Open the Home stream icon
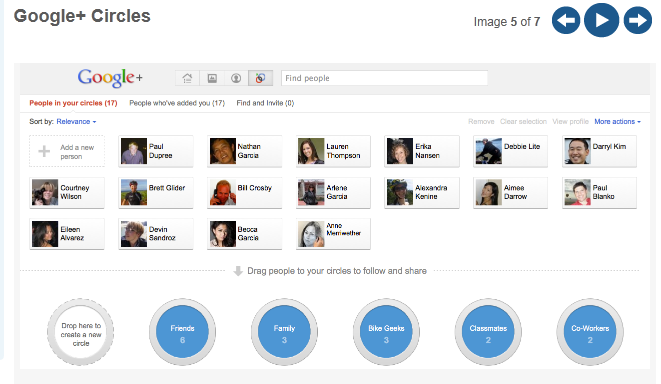This screenshot has width=661, height=384. [x=187, y=78]
